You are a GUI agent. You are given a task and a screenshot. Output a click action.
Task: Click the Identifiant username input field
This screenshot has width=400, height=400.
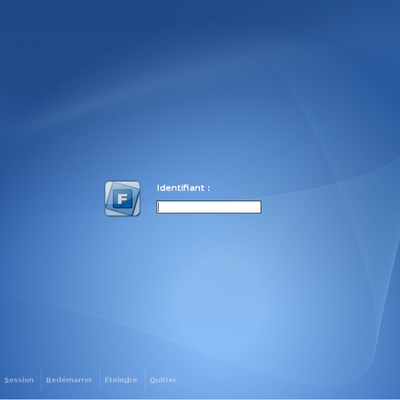[209, 207]
